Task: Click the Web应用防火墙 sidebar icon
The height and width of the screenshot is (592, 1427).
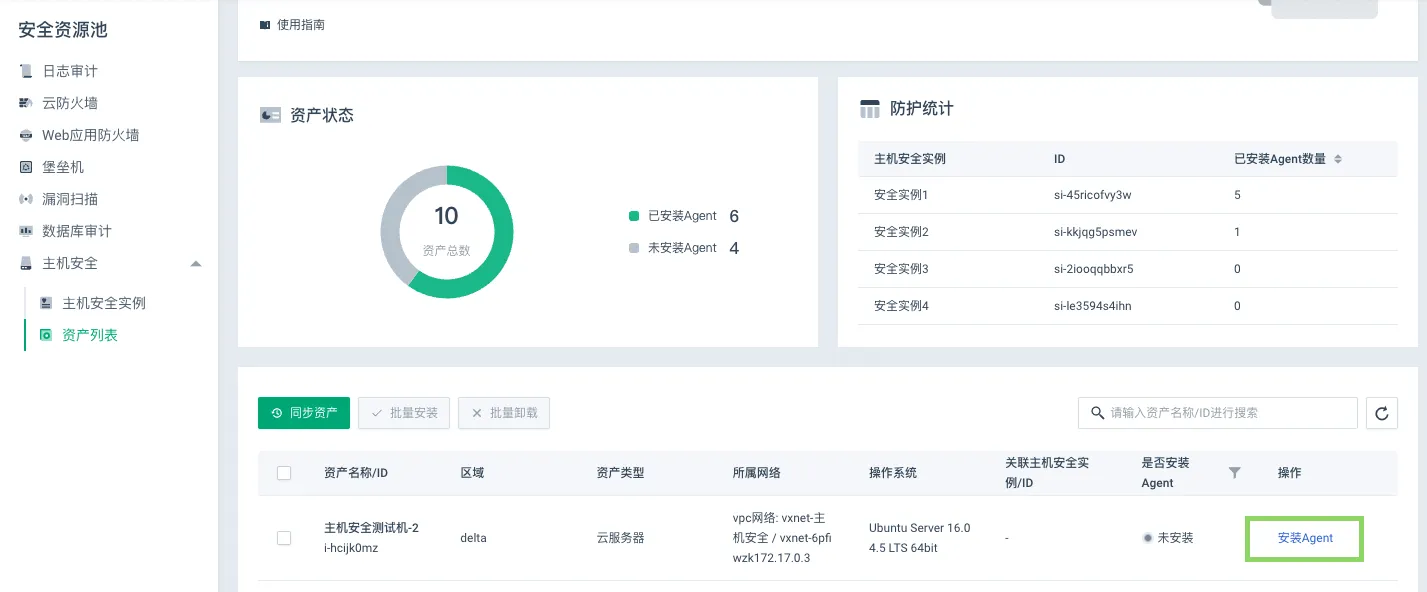Action: (26, 135)
